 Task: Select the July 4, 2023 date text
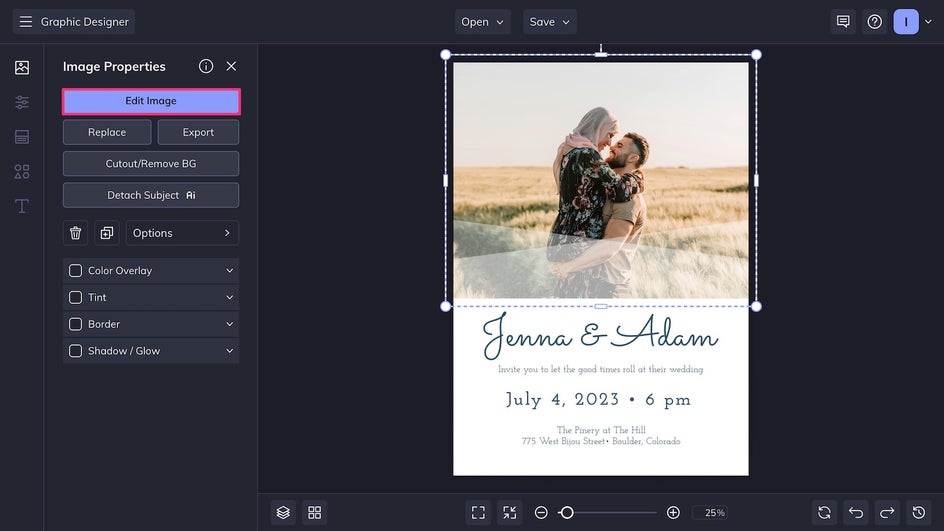[x=598, y=400]
